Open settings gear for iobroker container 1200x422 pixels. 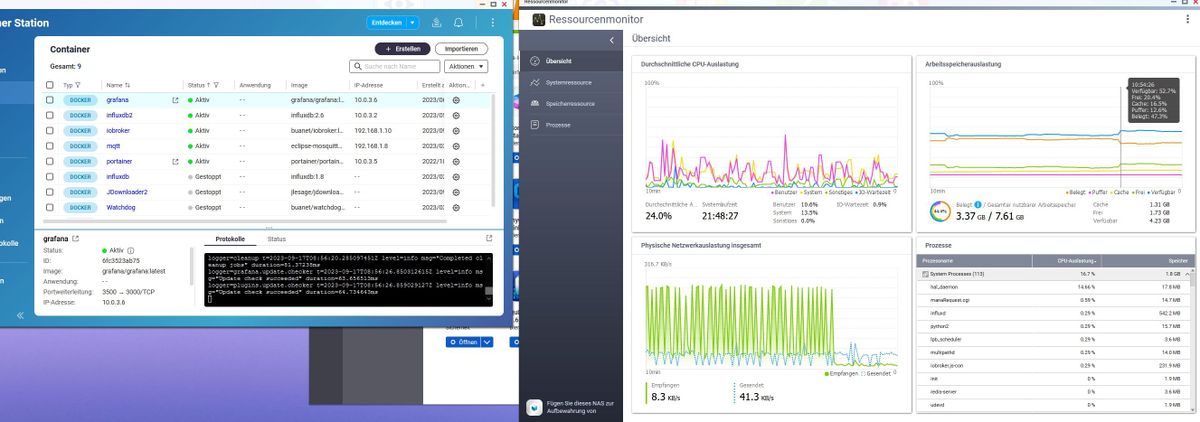(x=456, y=131)
